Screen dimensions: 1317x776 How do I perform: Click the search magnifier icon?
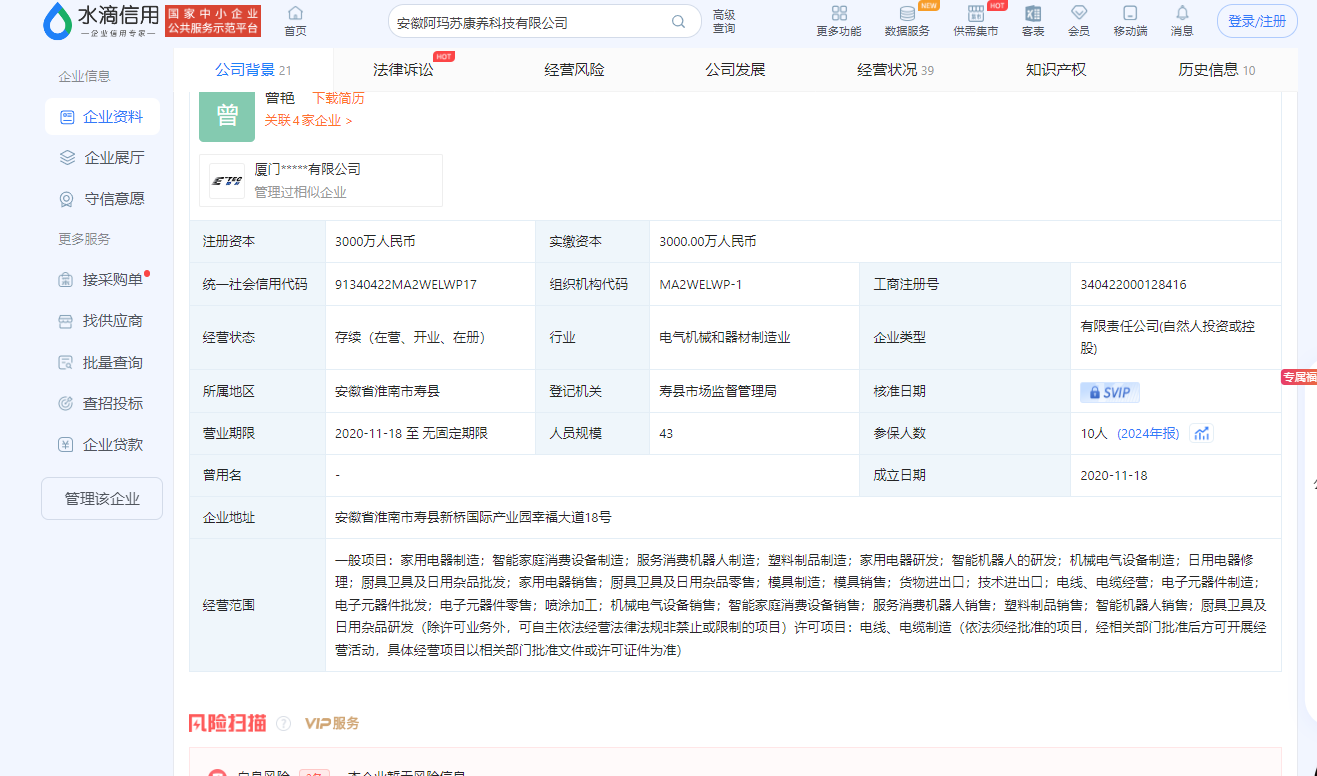(x=679, y=21)
